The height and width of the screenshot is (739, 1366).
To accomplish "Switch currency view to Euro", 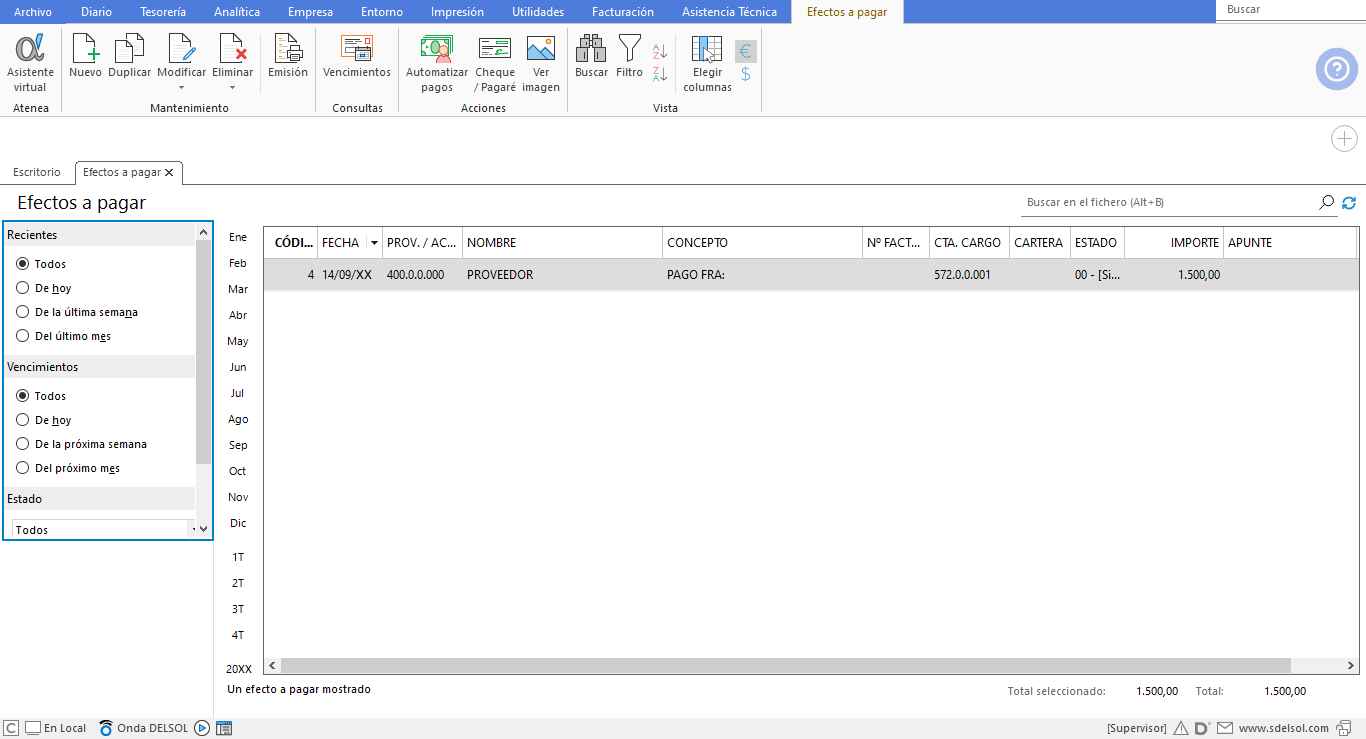I will tap(746, 52).
